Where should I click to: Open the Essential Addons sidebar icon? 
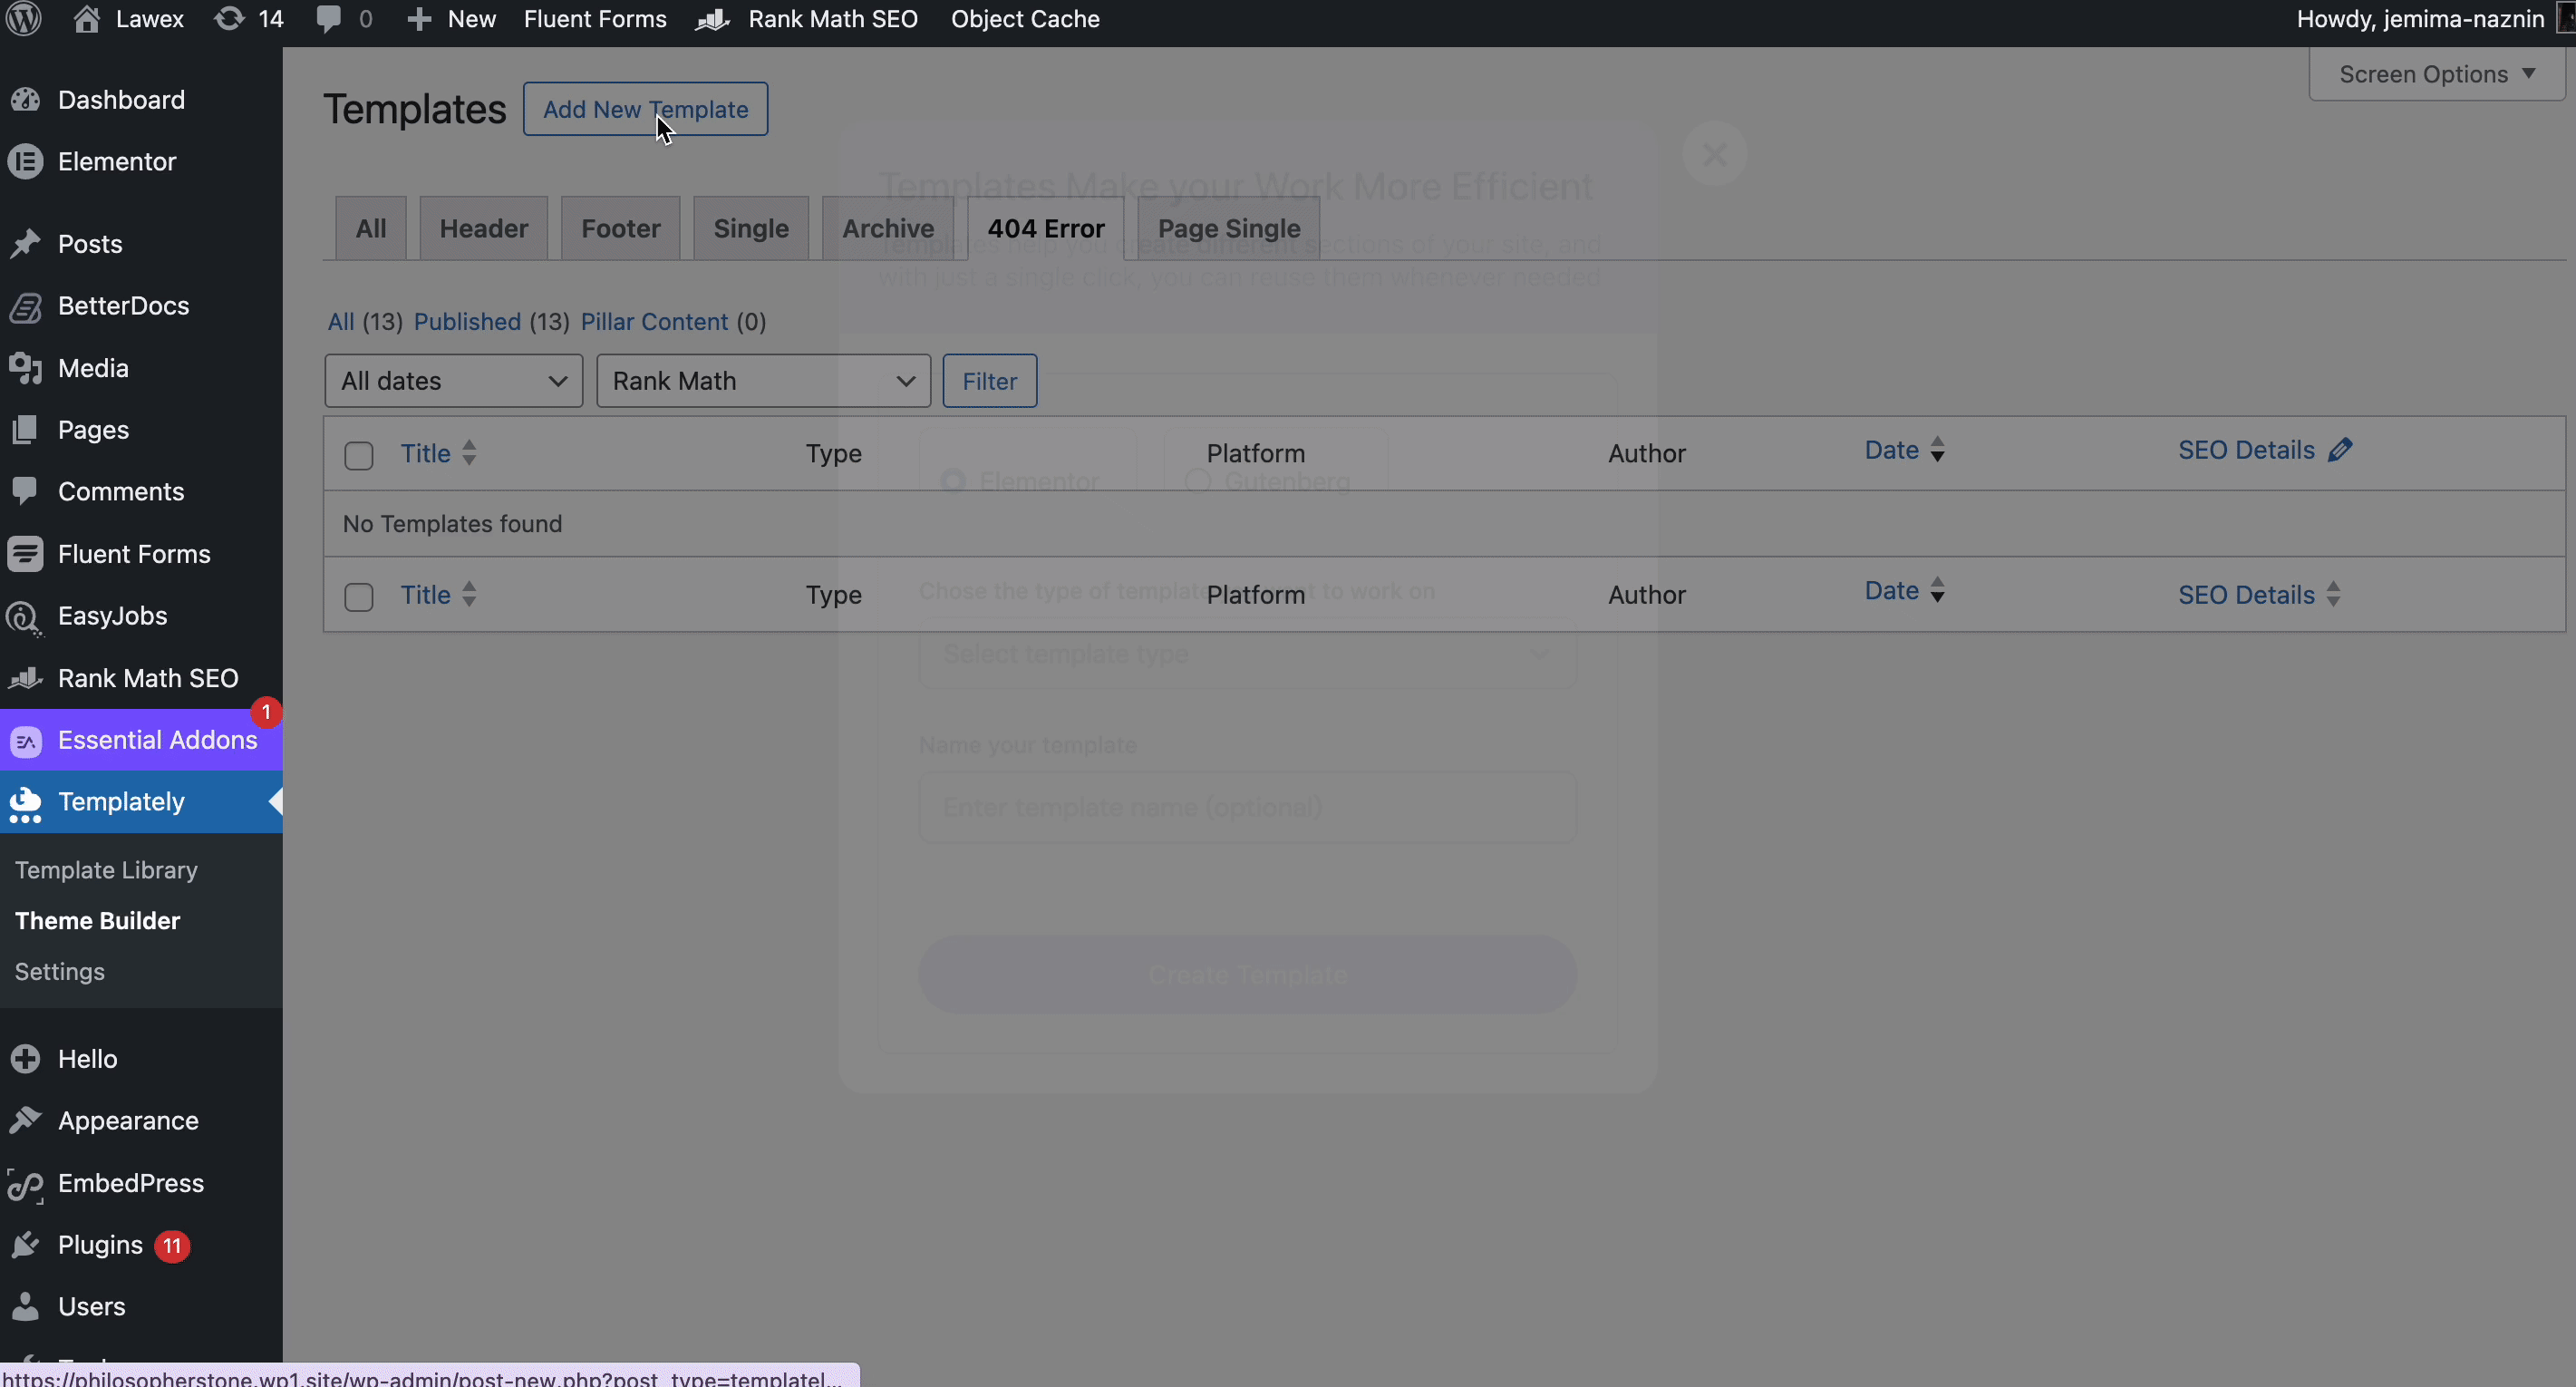coord(26,741)
